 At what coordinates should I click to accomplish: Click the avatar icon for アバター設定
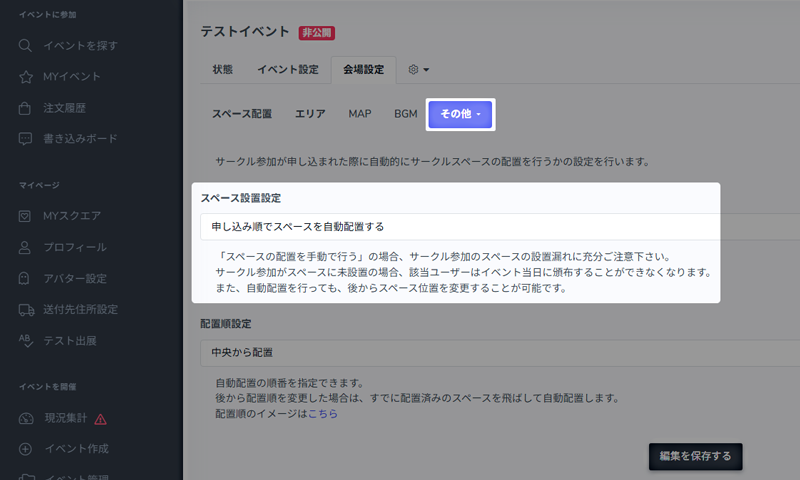click(x=25, y=278)
